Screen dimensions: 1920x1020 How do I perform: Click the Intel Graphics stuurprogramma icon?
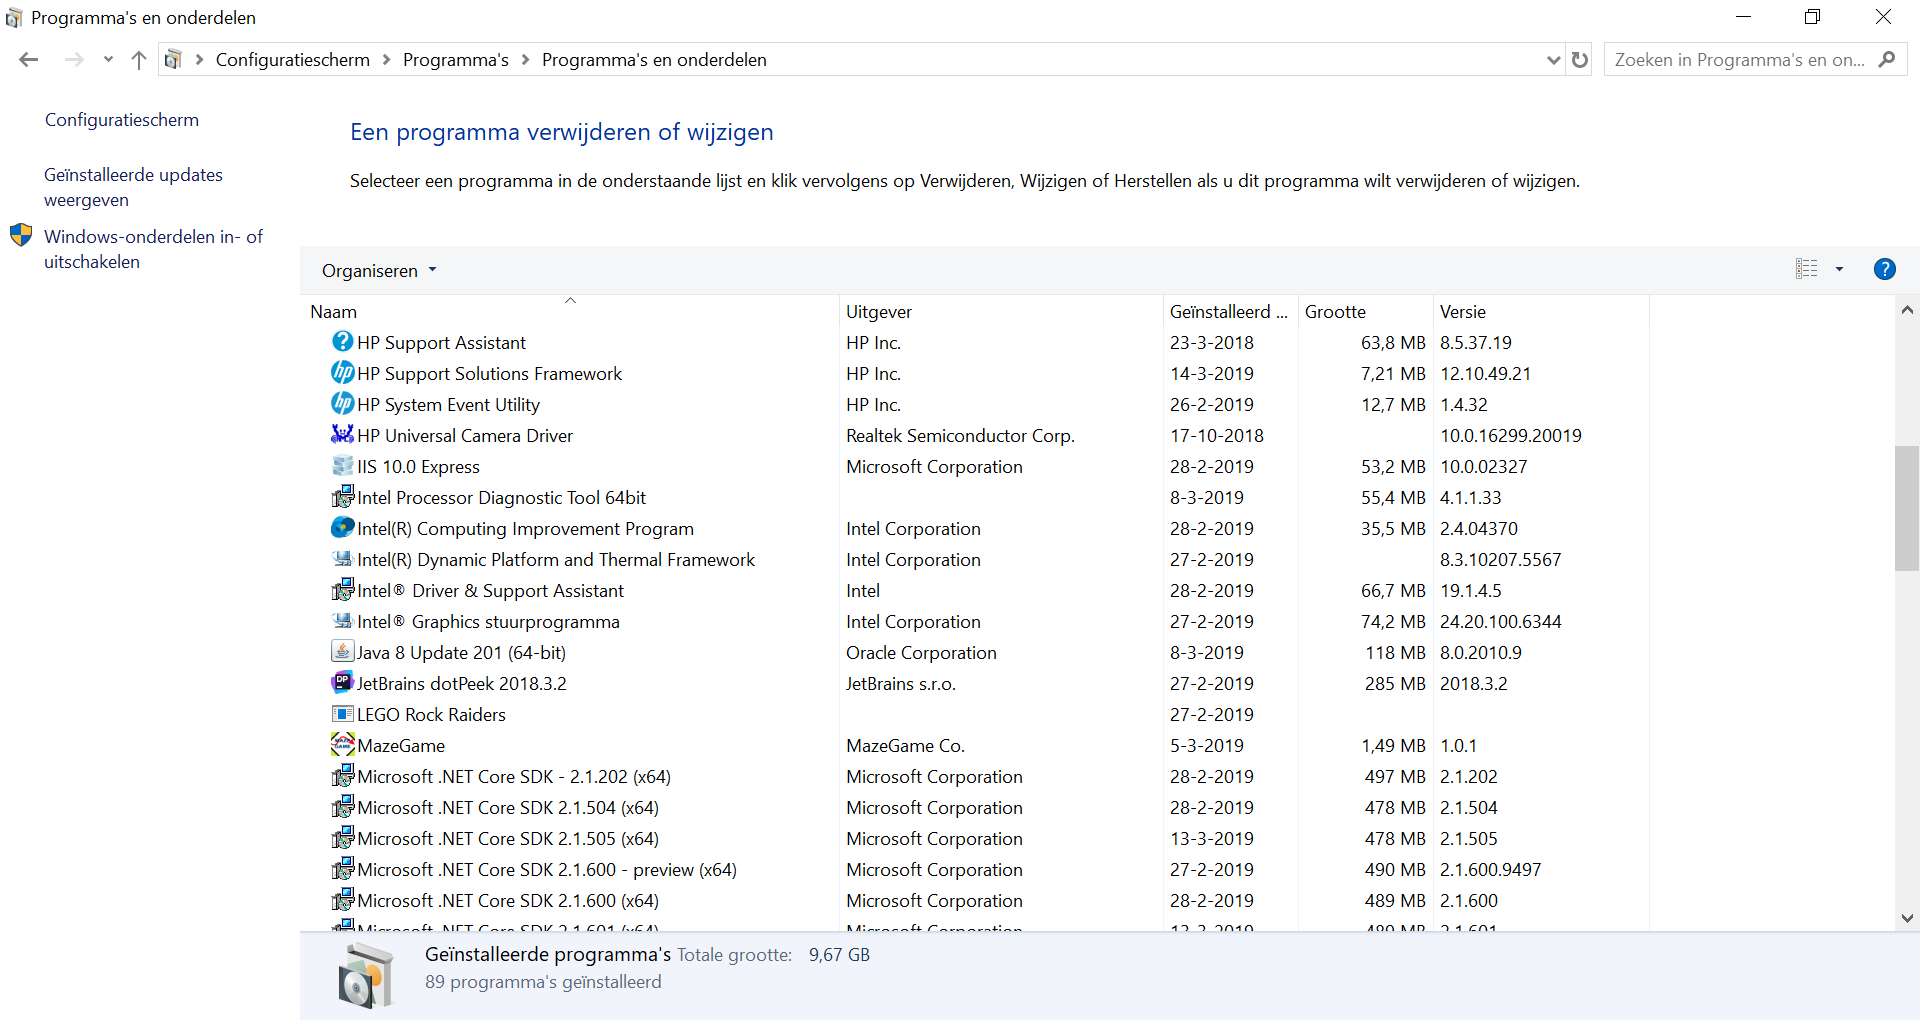pyautogui.click(x=342, y=621)
